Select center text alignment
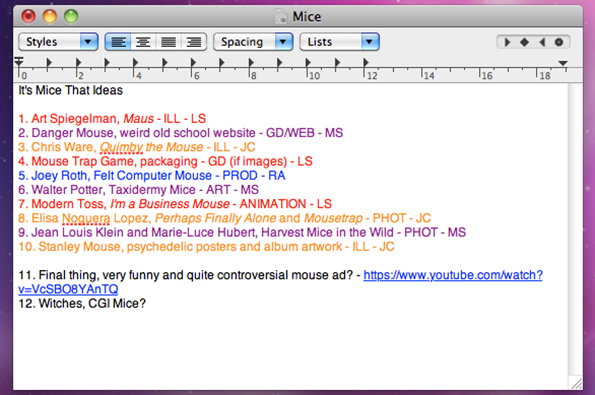This screenshot has height=395, width=595. (143, 42)
